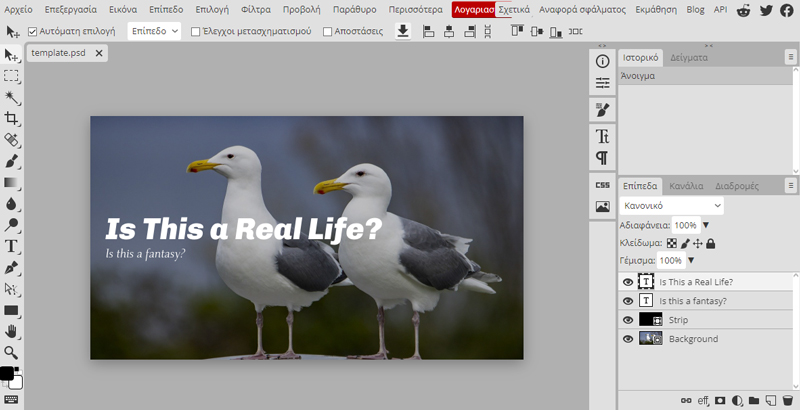The image size is (800, 410).
Task: Select the Rectangle shape tool
Action: pos(11,310)
